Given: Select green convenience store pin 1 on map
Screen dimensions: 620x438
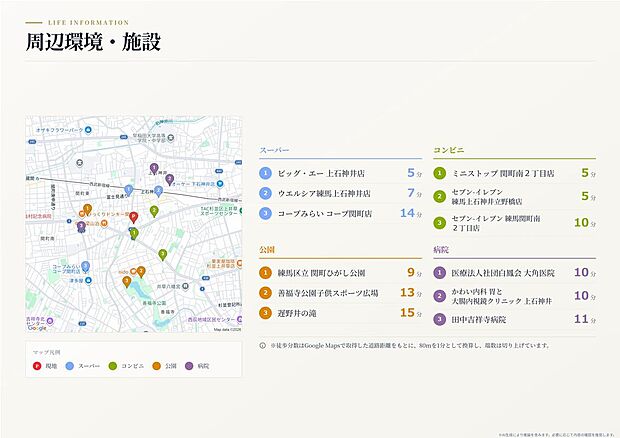Looking at the screenshot, I should [x=134, y=234].
